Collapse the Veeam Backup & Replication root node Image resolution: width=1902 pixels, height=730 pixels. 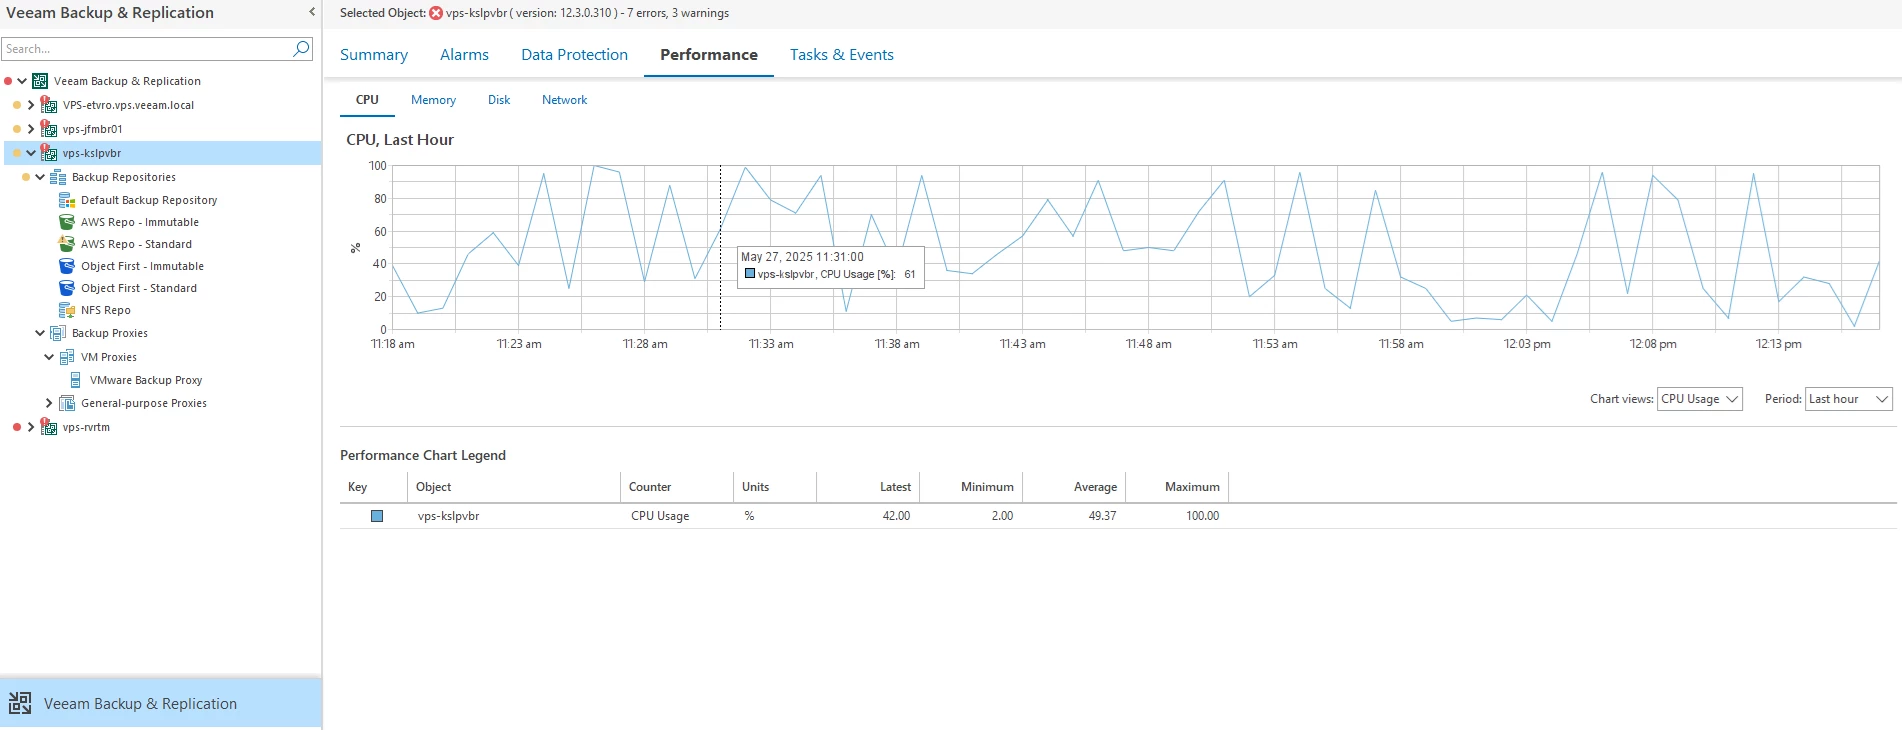tap(22, 81)
